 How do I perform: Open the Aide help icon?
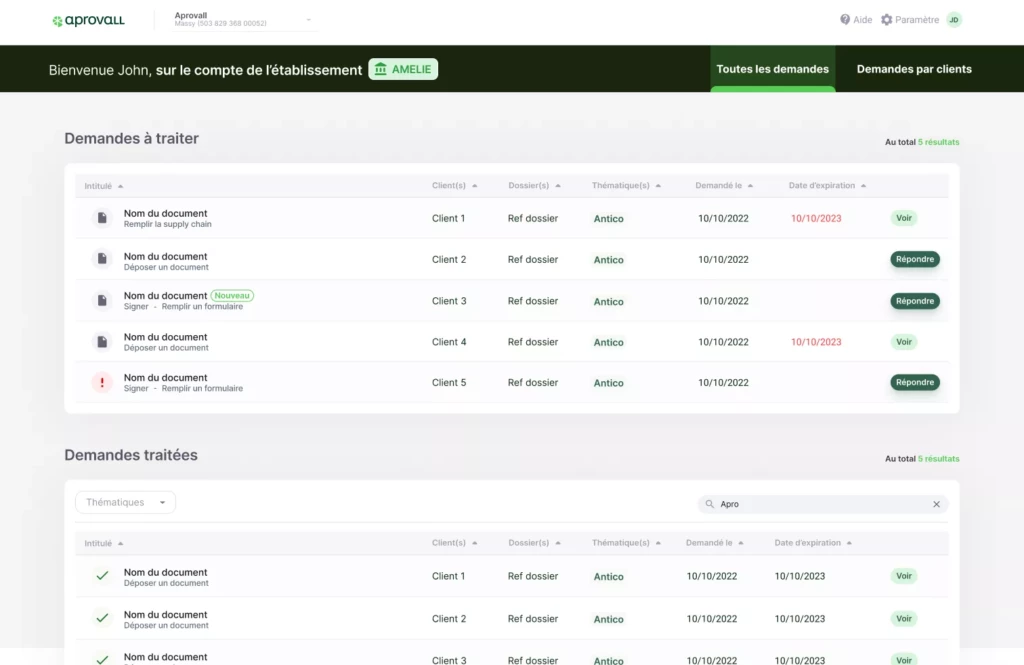click(845, 20)
